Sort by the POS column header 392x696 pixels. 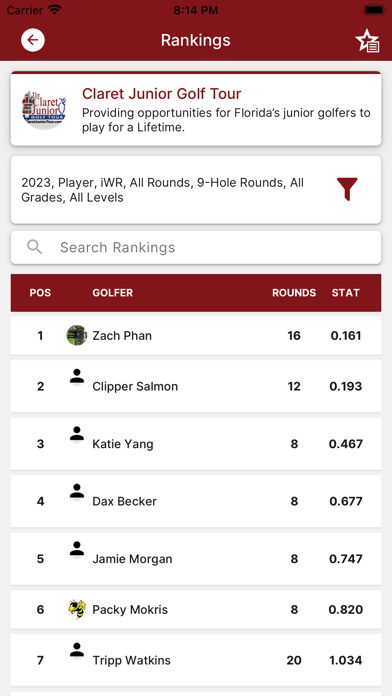tap(40, 293)
